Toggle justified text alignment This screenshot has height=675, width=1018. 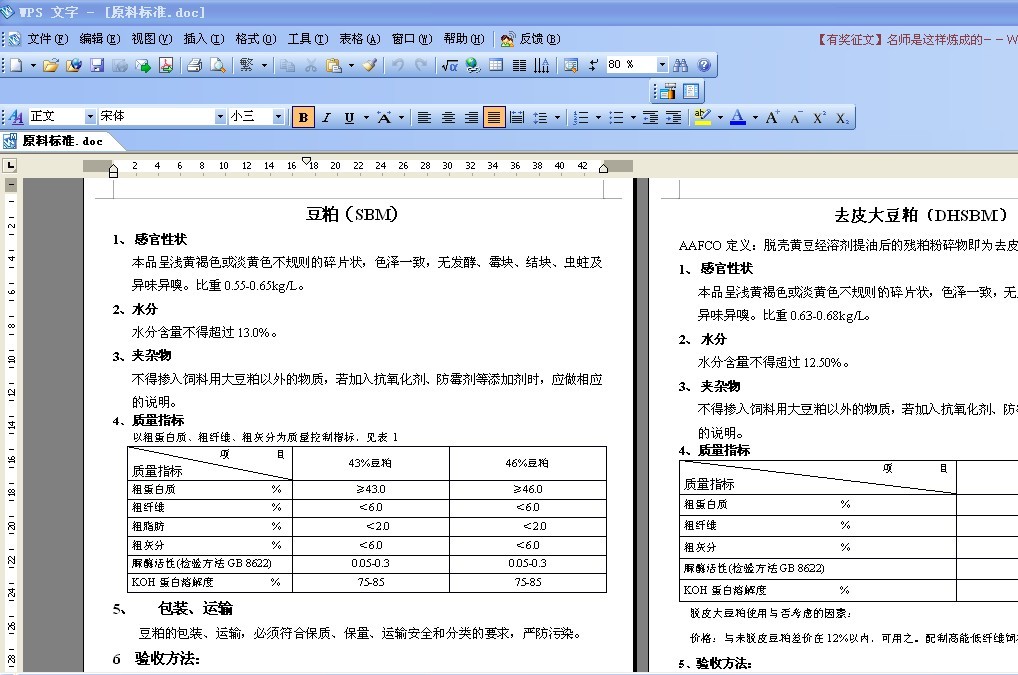pos(493,117)
